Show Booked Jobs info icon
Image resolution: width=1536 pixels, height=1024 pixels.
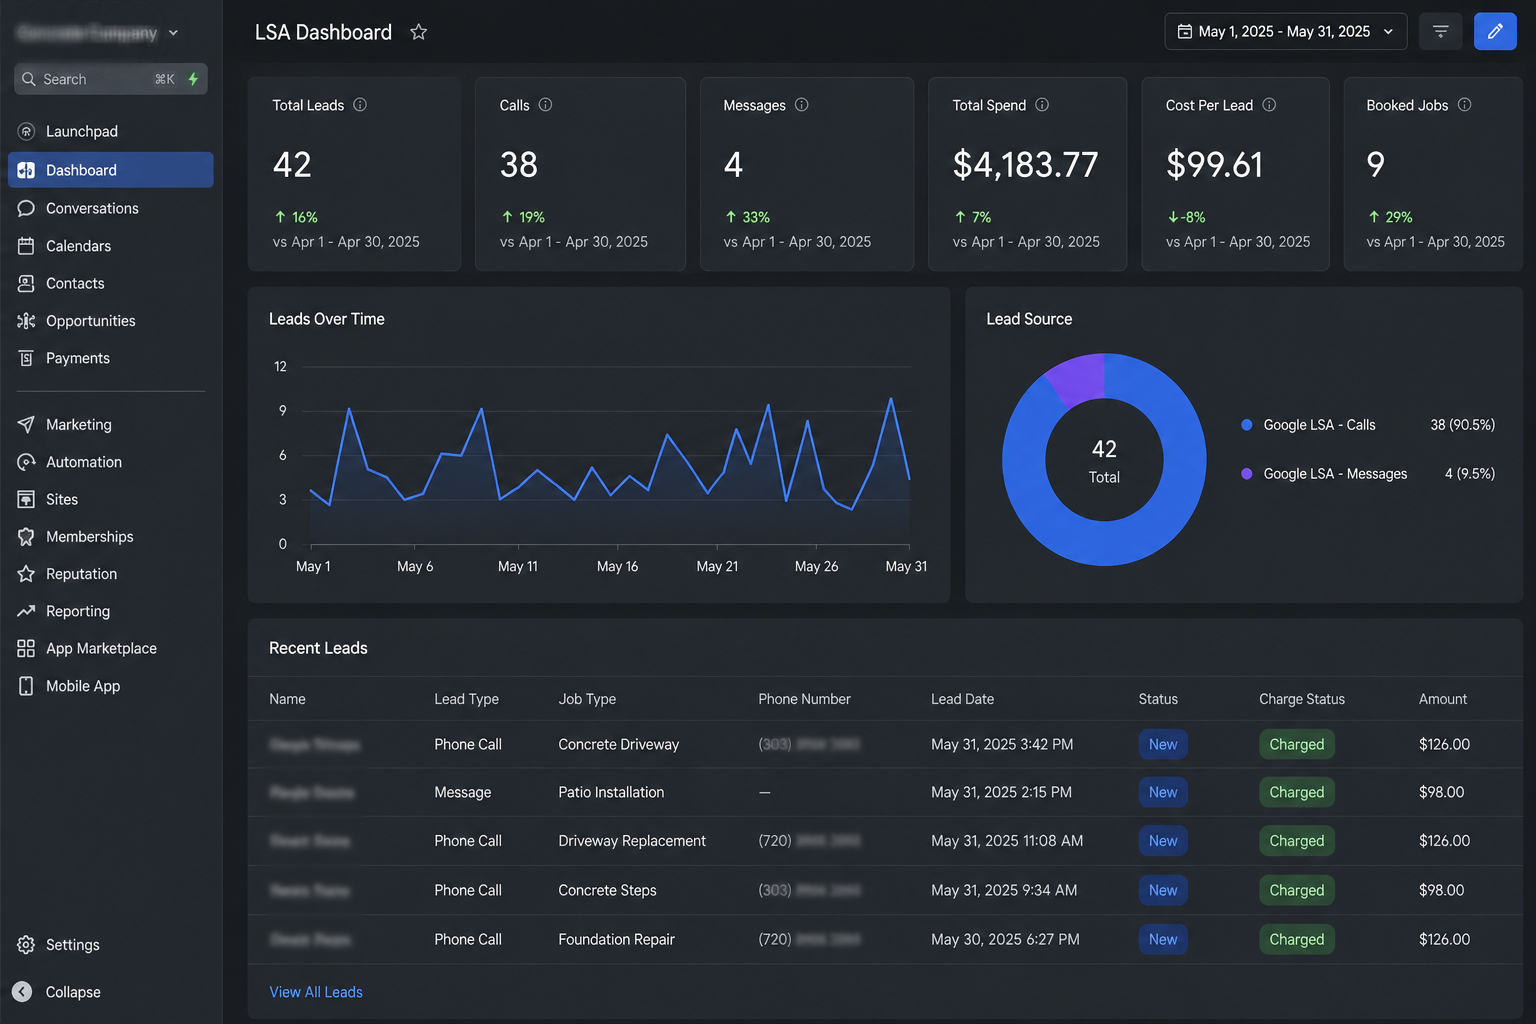[1464, 105]
